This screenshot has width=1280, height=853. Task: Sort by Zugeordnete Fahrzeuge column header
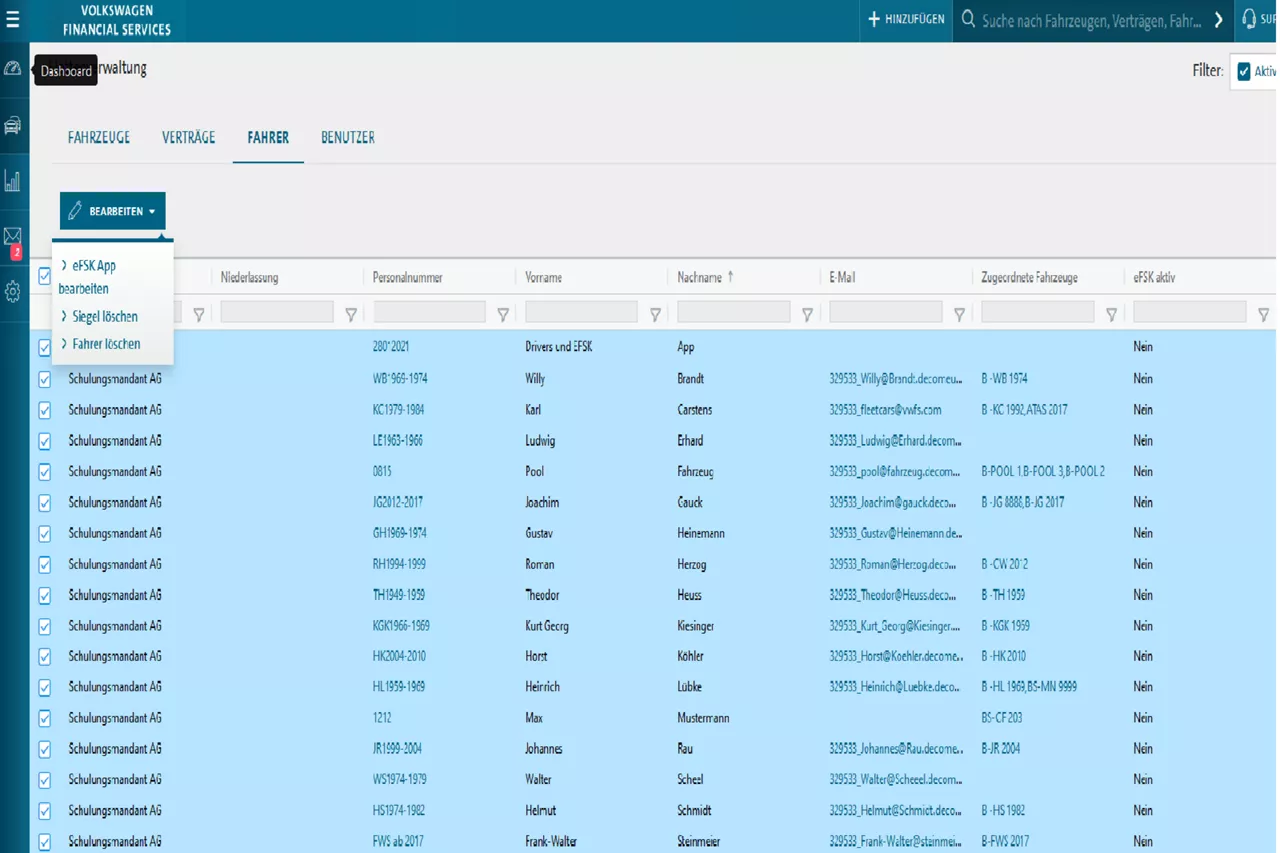pyautogui.click(x=1029, y=277)
